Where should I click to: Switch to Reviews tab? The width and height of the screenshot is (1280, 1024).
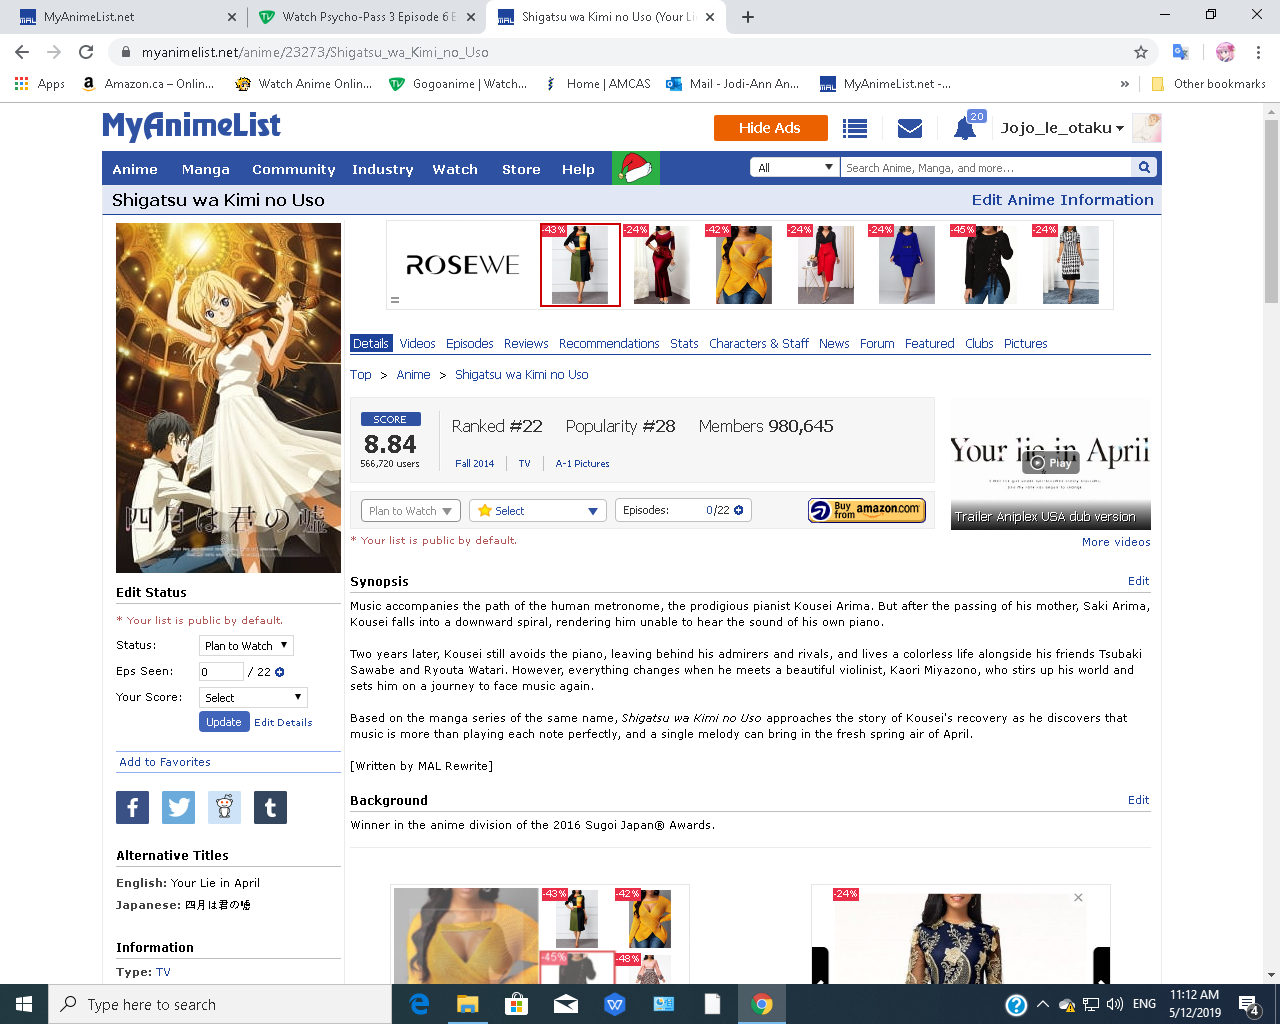[x=526, y=343]
